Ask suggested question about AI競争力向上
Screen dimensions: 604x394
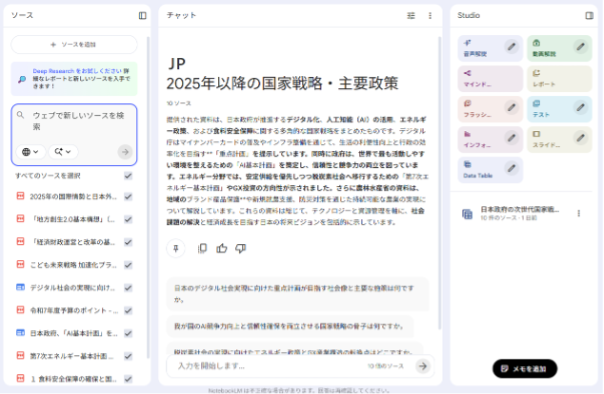point(290,326)
